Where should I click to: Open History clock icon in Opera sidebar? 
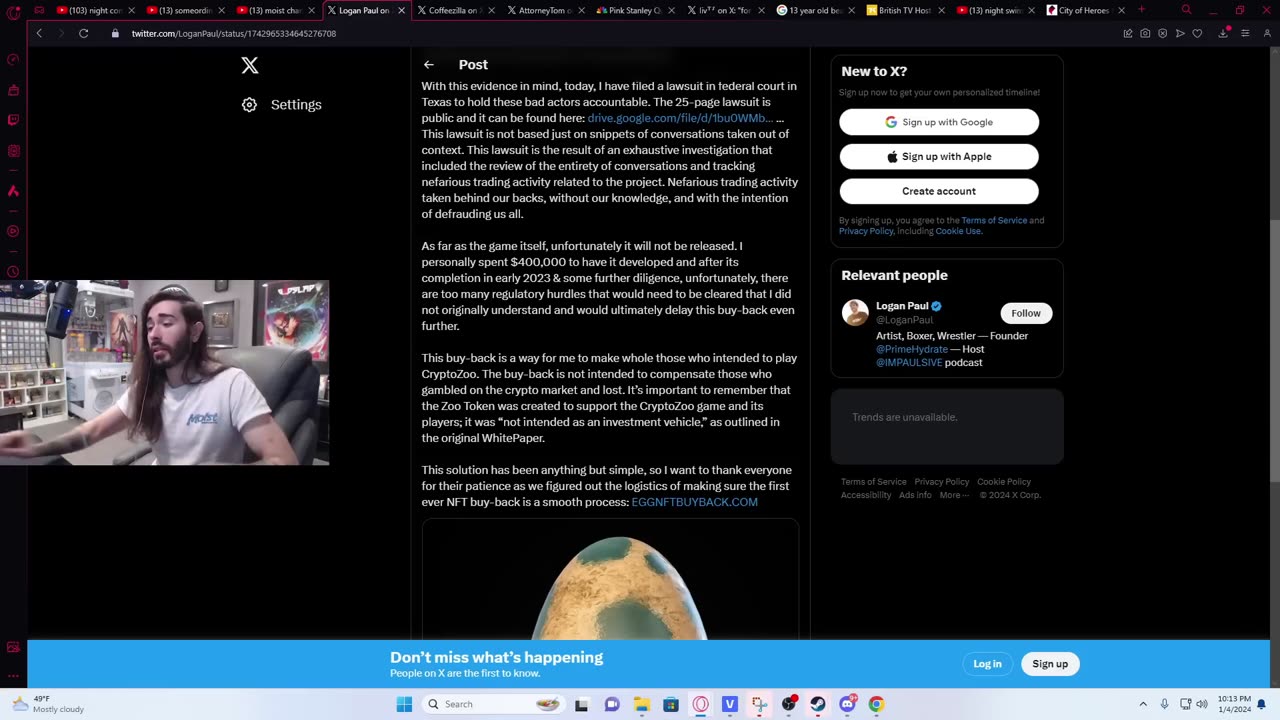pos(13,271)
